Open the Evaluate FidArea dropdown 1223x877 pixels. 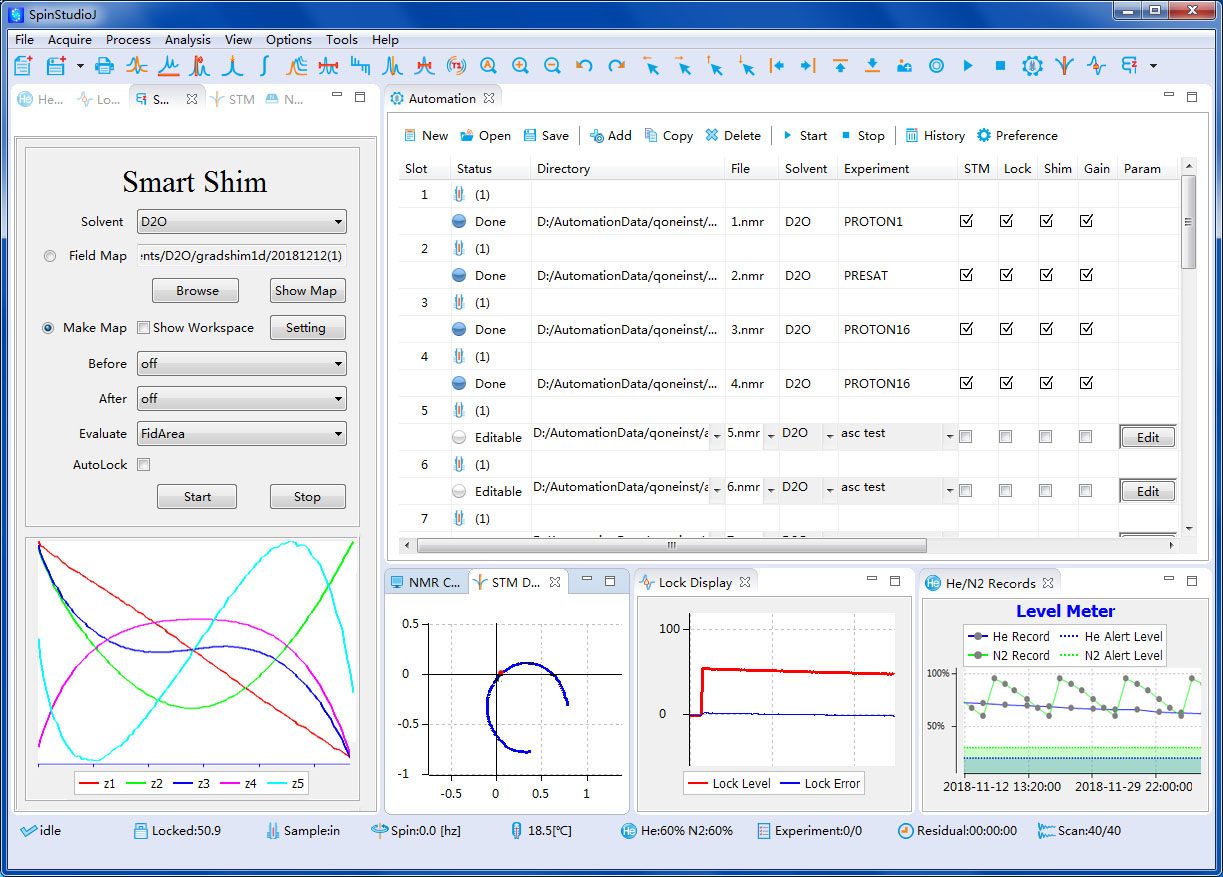pos(242,434)
